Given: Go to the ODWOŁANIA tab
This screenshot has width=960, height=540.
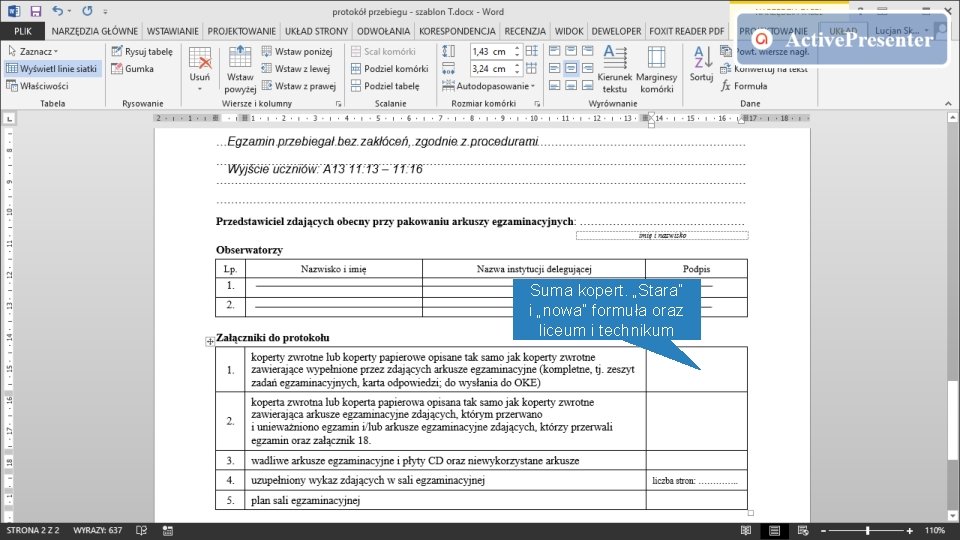Looking at the screenshot, I should tap(383, 31).
